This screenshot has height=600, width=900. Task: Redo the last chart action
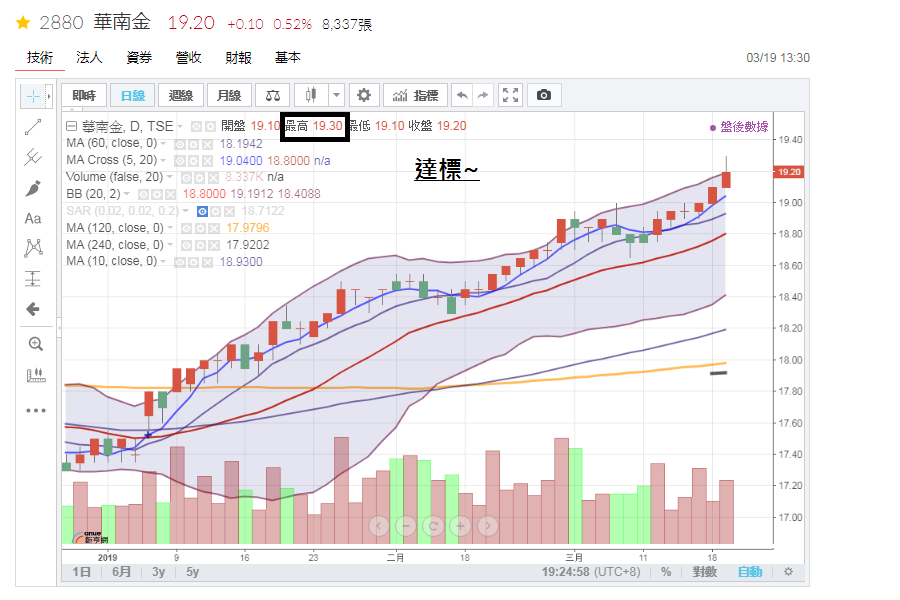(483, 95)
